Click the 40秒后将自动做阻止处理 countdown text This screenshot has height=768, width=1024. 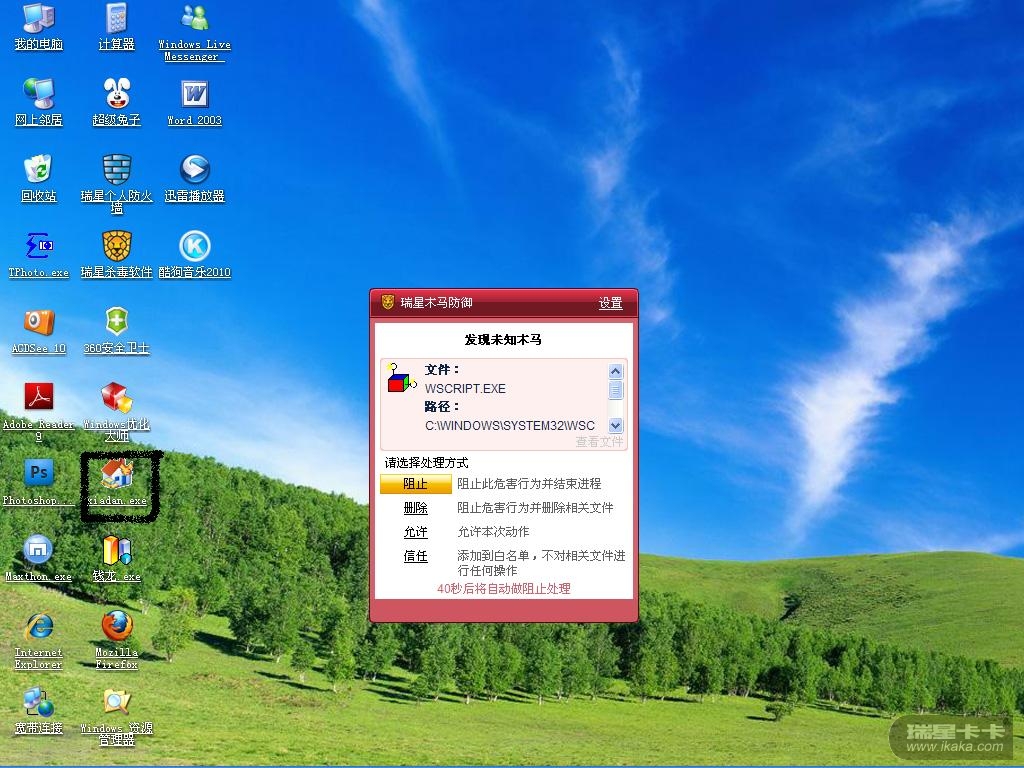pos(504,588)
